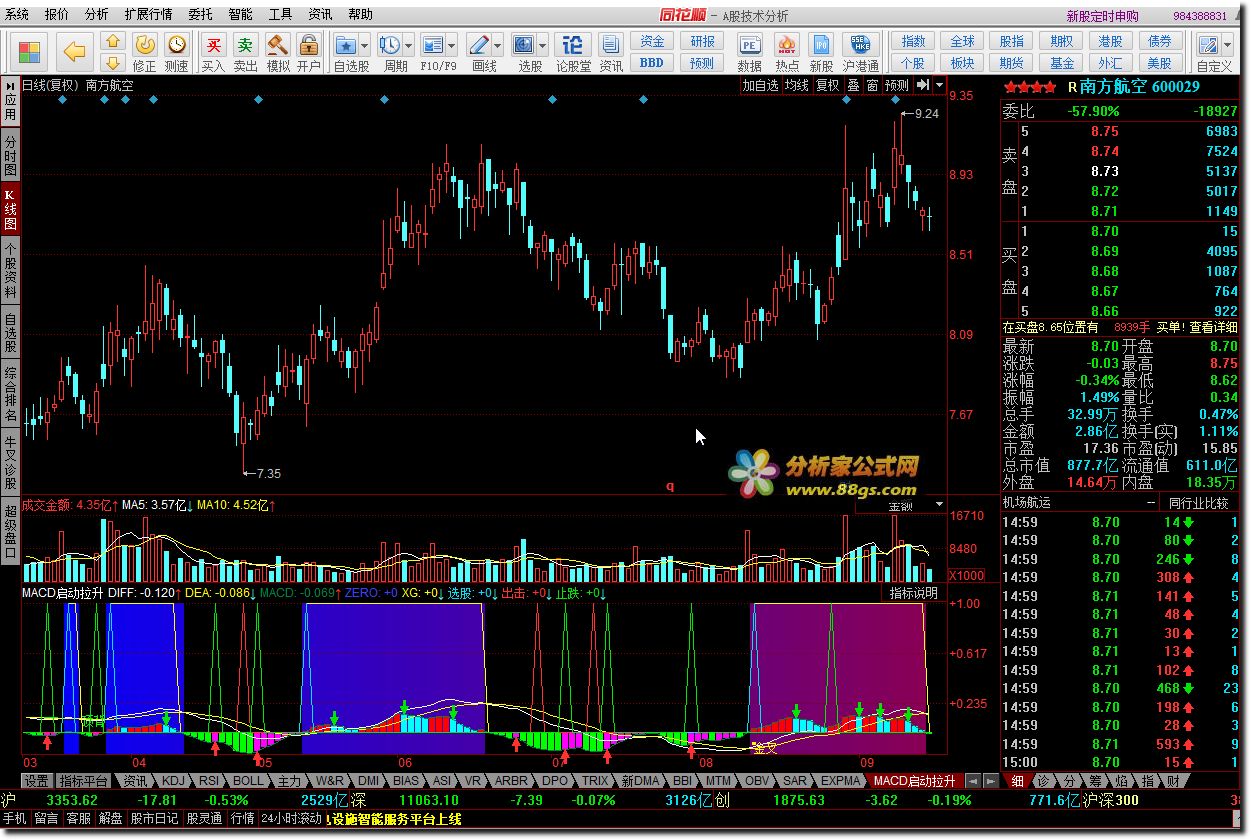Click the 指标说明 indicator description button

tap(914, 593)
